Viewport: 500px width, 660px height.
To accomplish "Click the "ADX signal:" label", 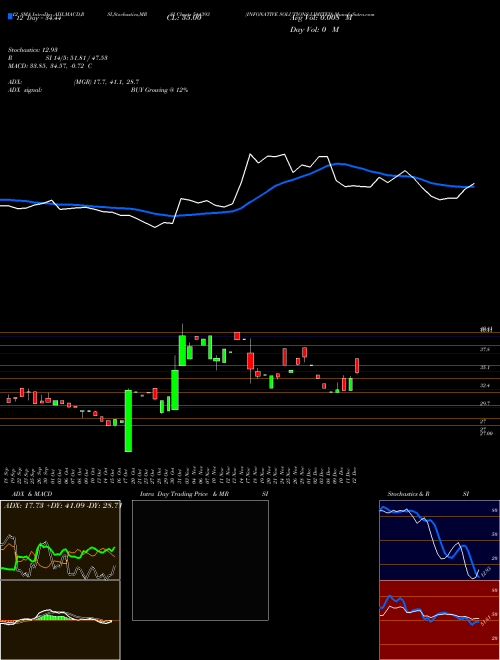I will coord(25,90).
